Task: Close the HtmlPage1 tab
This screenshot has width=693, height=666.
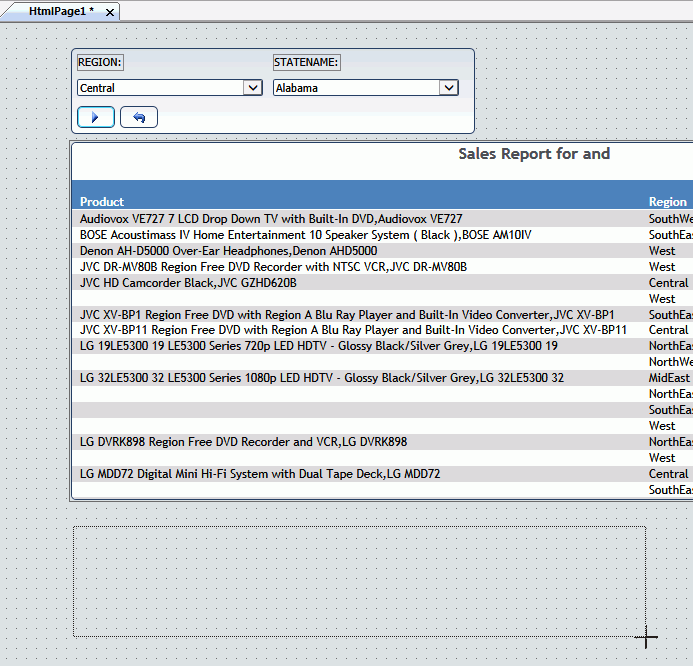Action: pyautogui.click(x=110, y=12)
